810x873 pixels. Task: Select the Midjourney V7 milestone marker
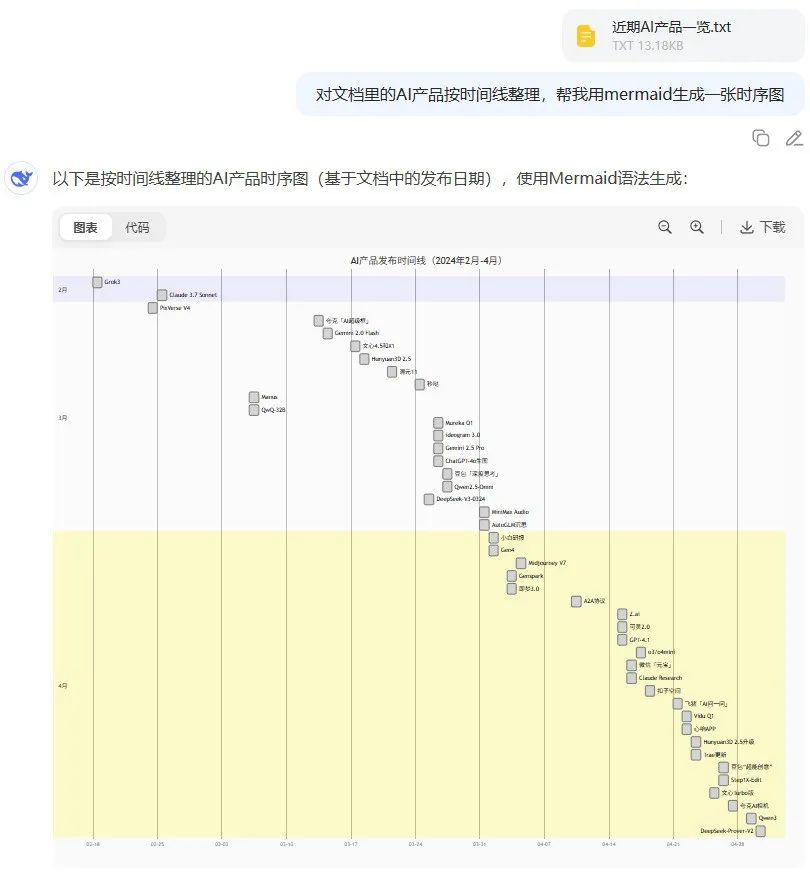pos(521,563)
